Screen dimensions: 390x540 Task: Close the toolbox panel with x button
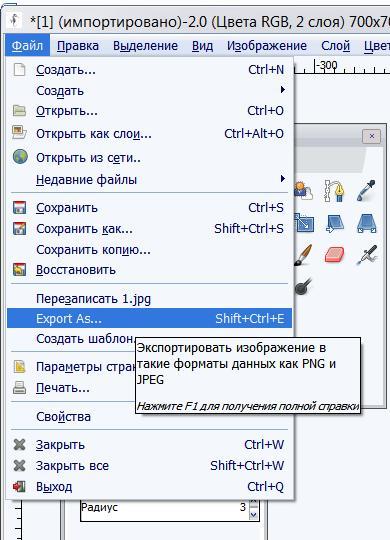click(x=371, y=136)
